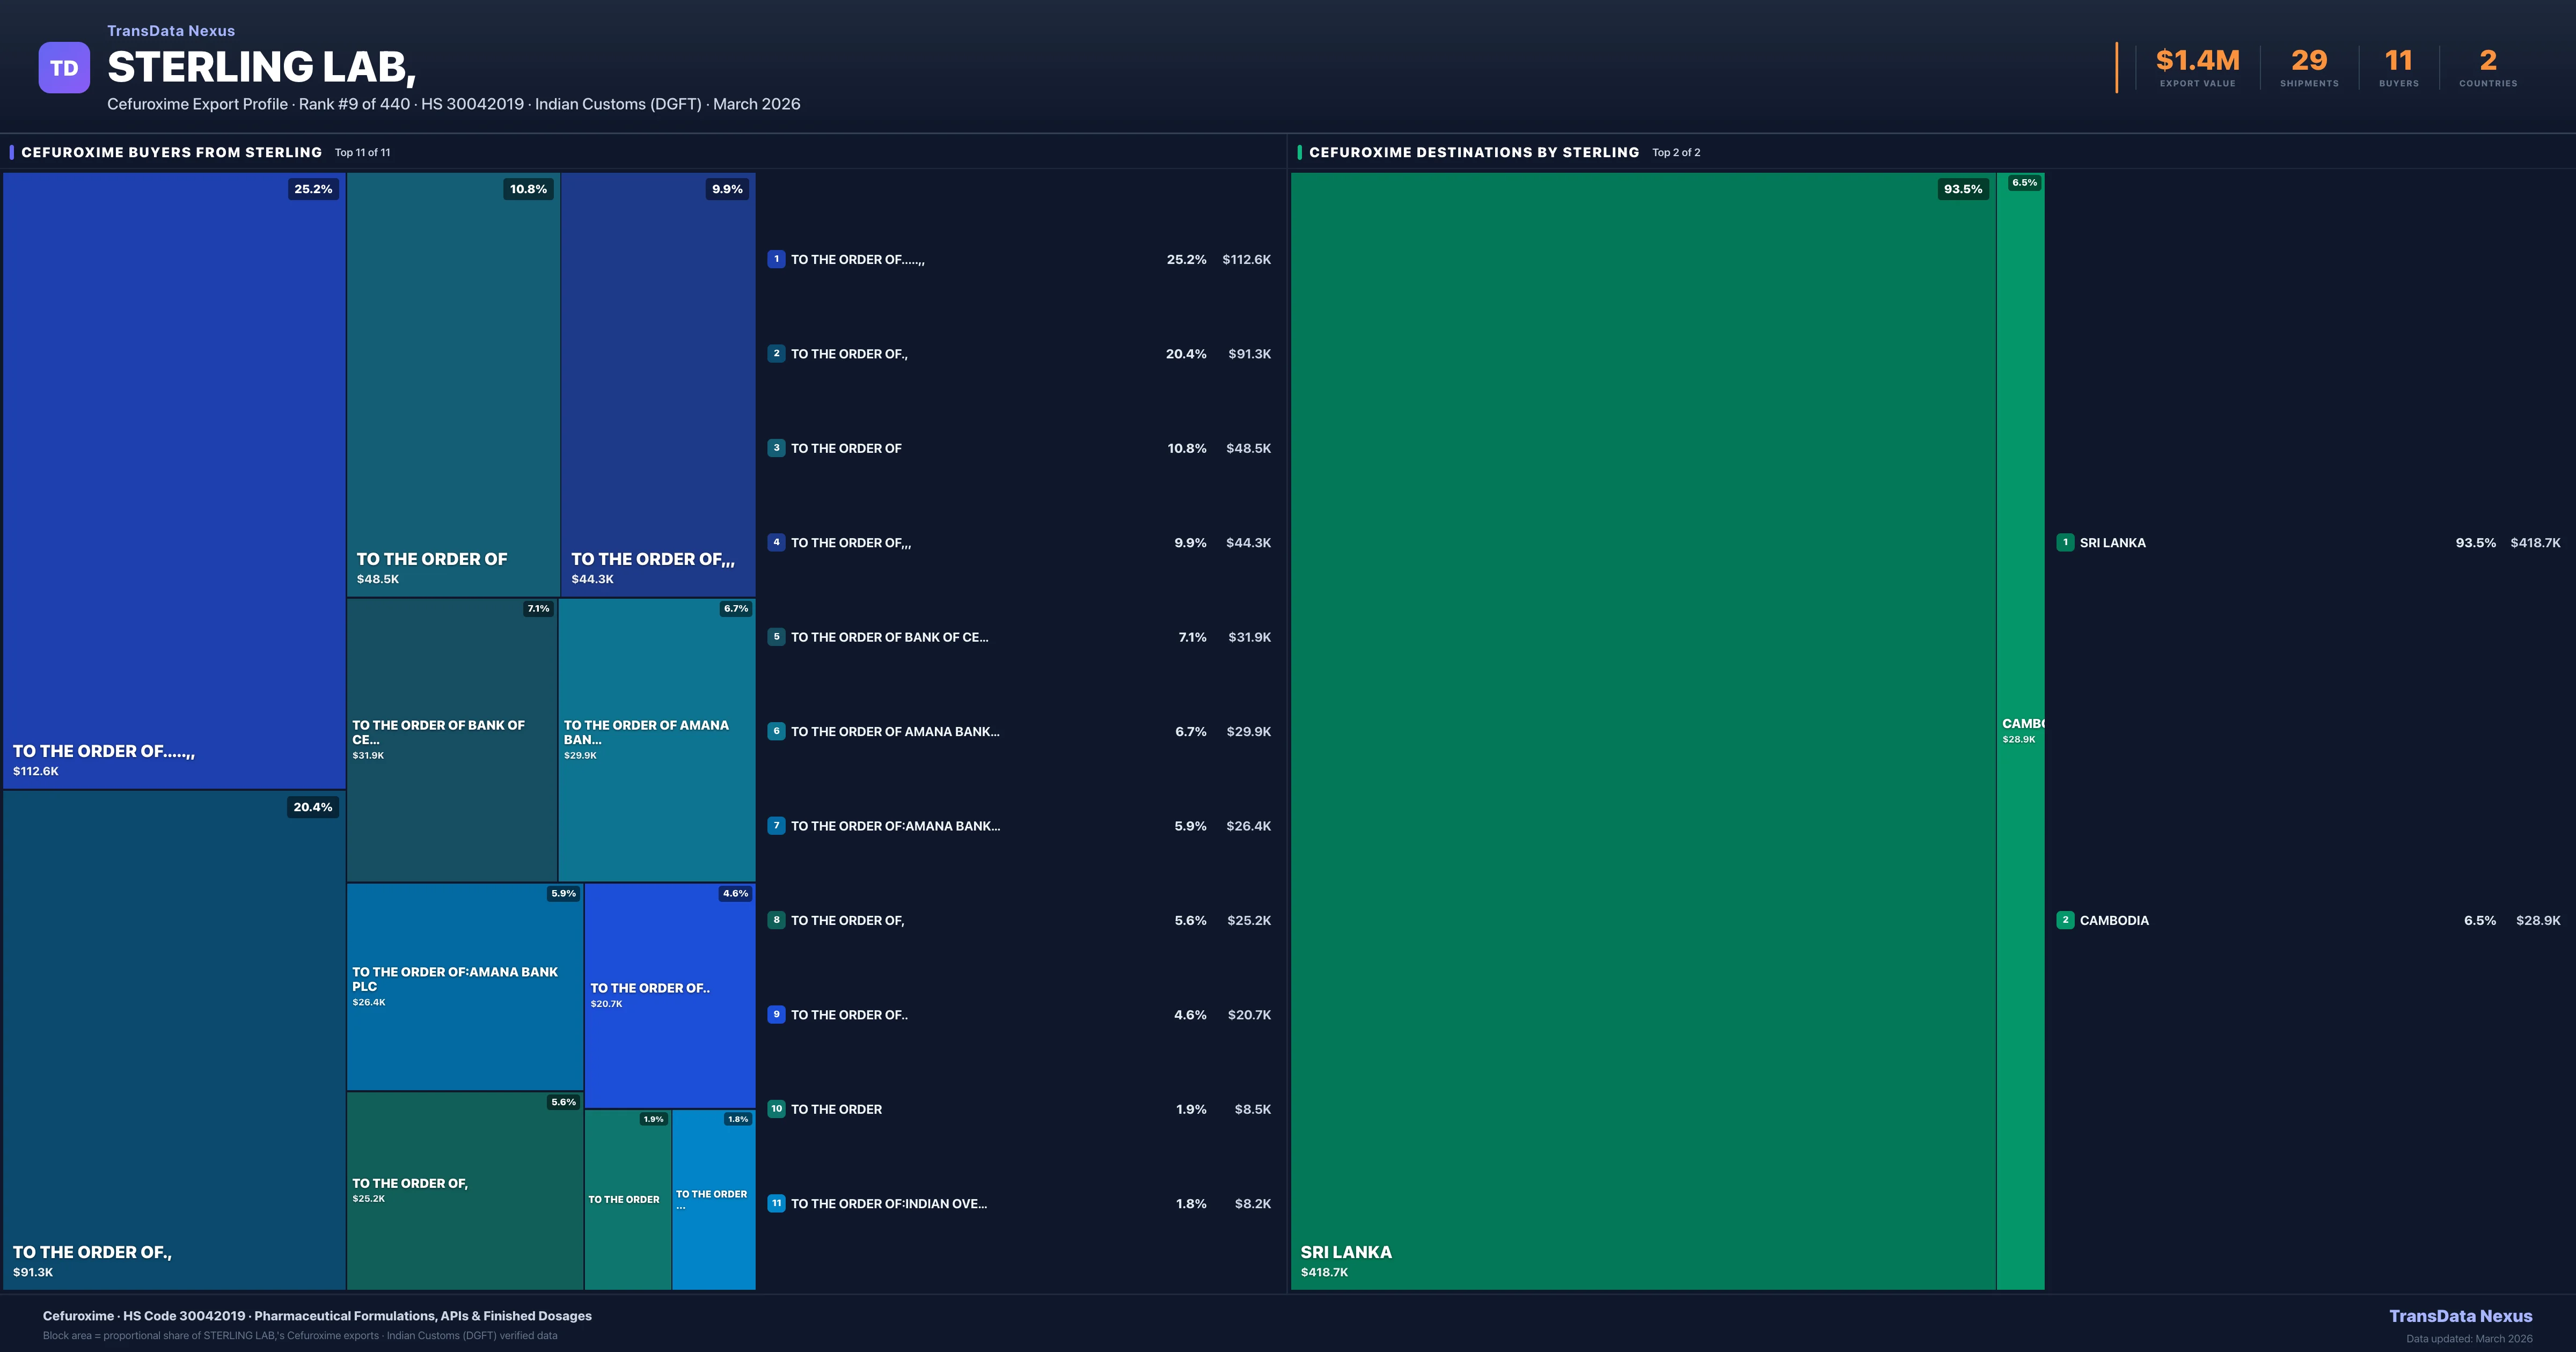Click the 25.2% percentage badge on treemap

pos(313,189)
